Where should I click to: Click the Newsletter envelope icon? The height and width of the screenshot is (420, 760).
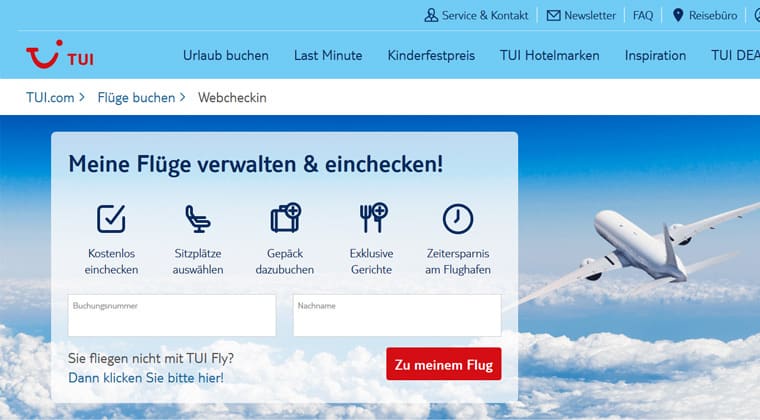[554, 16]
